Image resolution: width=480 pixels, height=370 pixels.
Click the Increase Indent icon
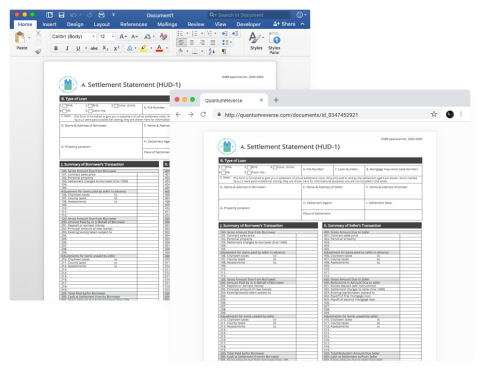tap(235, 33)
